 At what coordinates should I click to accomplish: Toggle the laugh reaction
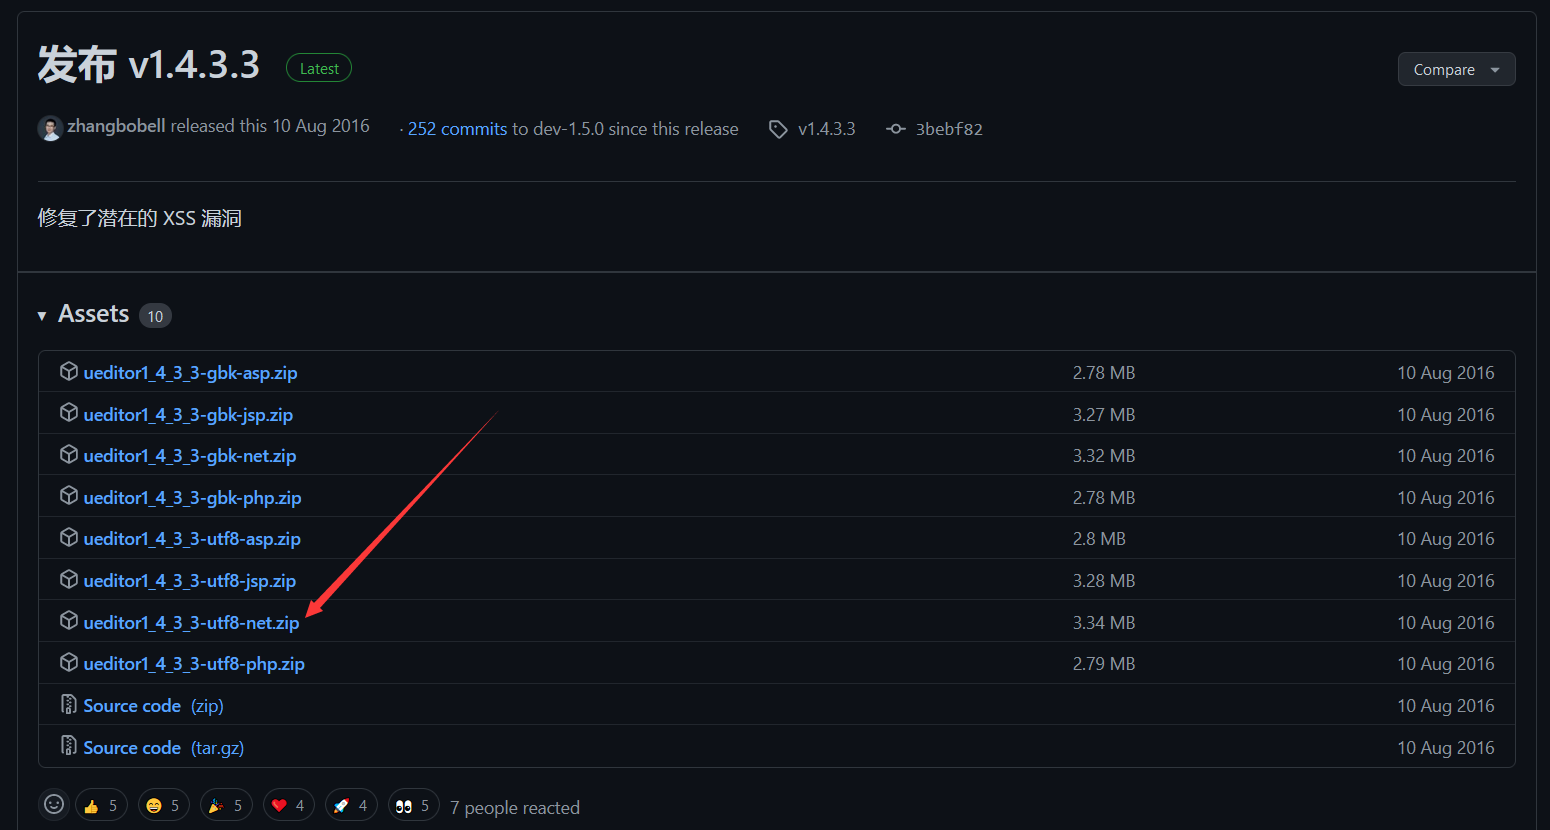point(164,805)
